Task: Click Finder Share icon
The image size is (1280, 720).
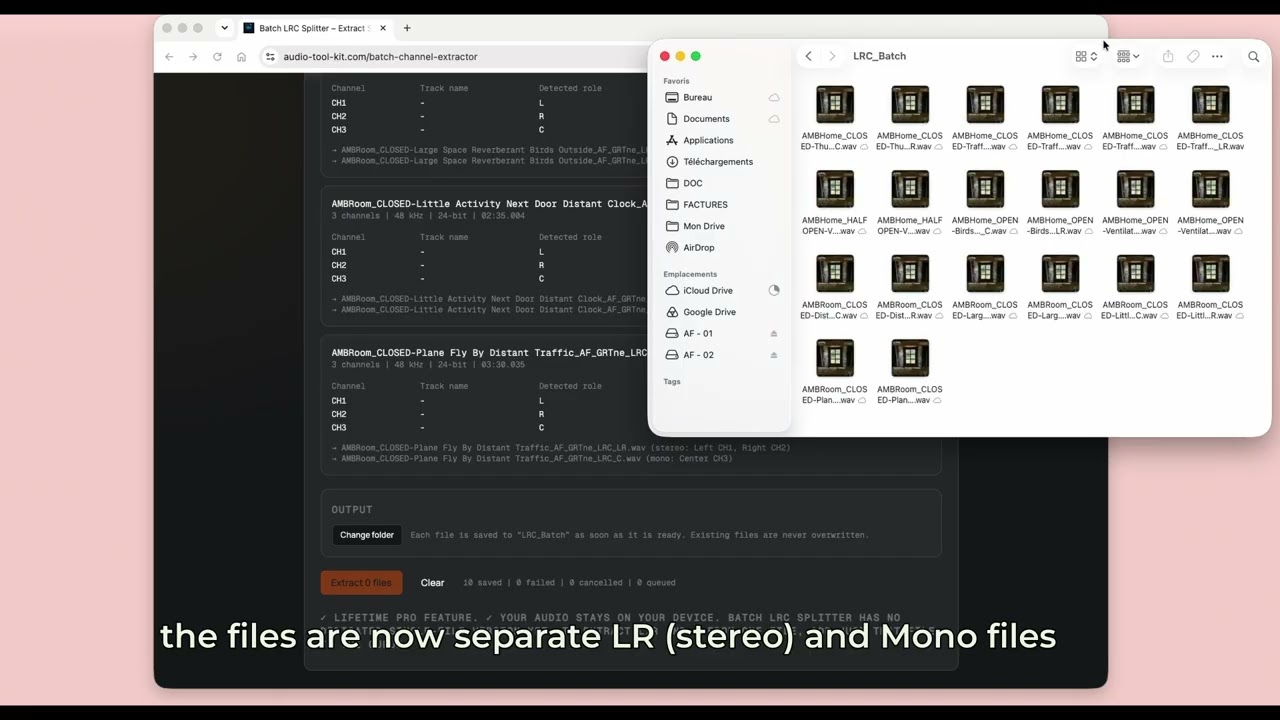Action: 1168,56
